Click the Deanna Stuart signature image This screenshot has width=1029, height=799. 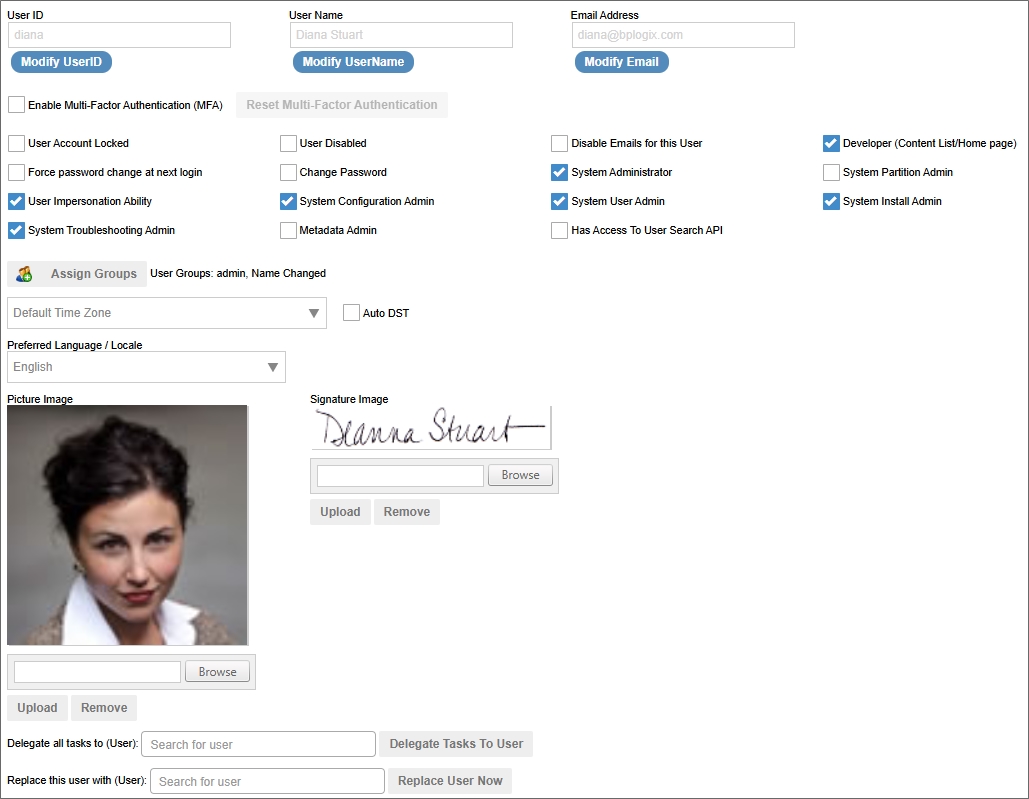[430, 428]
